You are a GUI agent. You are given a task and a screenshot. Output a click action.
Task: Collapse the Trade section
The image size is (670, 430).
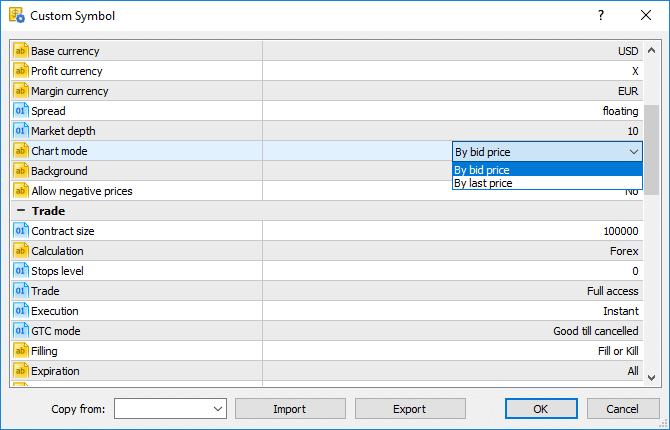coord(19,211)
